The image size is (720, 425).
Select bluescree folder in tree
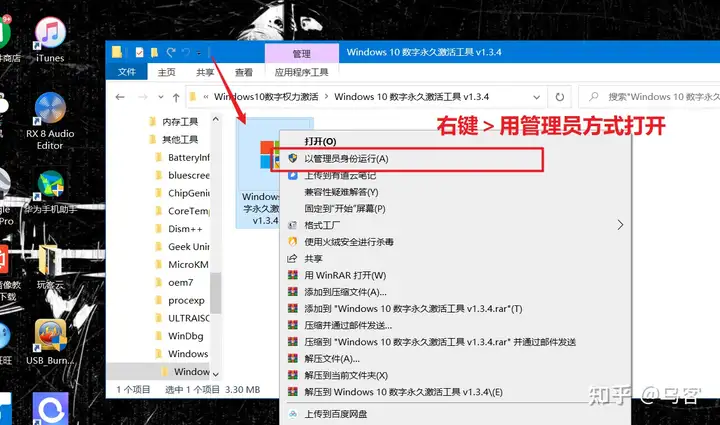188,175
